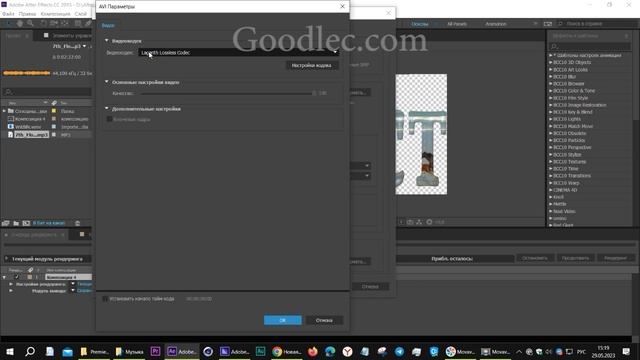Enable the Set start timecode checkbox
640x360 pixels.
tap(105, 299)
